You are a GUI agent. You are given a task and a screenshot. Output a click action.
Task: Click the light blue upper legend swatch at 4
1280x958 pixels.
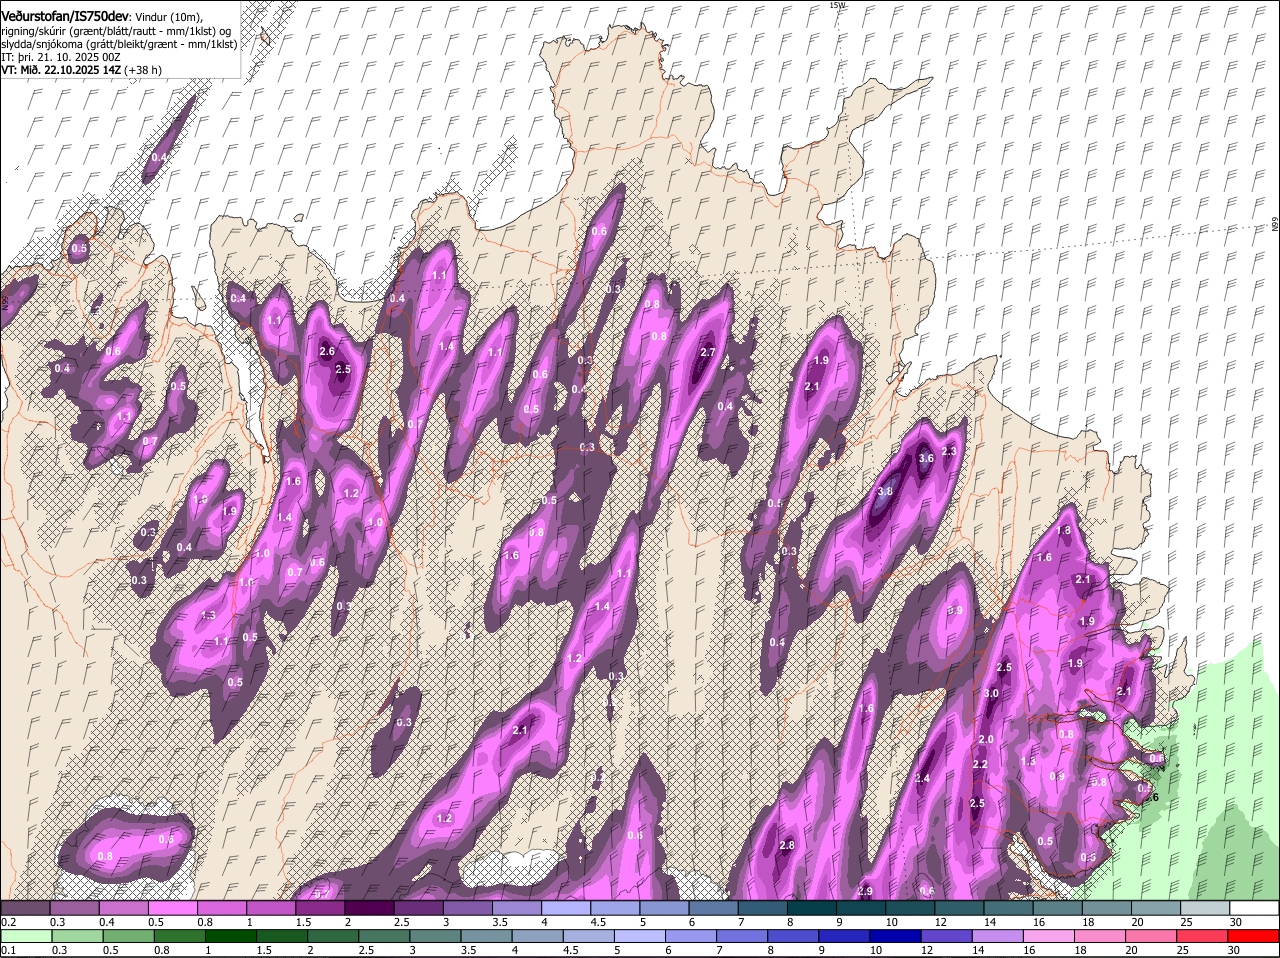[x=567, y=908]
